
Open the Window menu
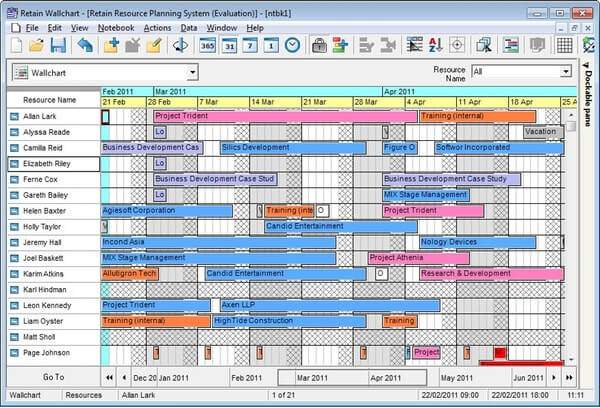coord(222,28)
